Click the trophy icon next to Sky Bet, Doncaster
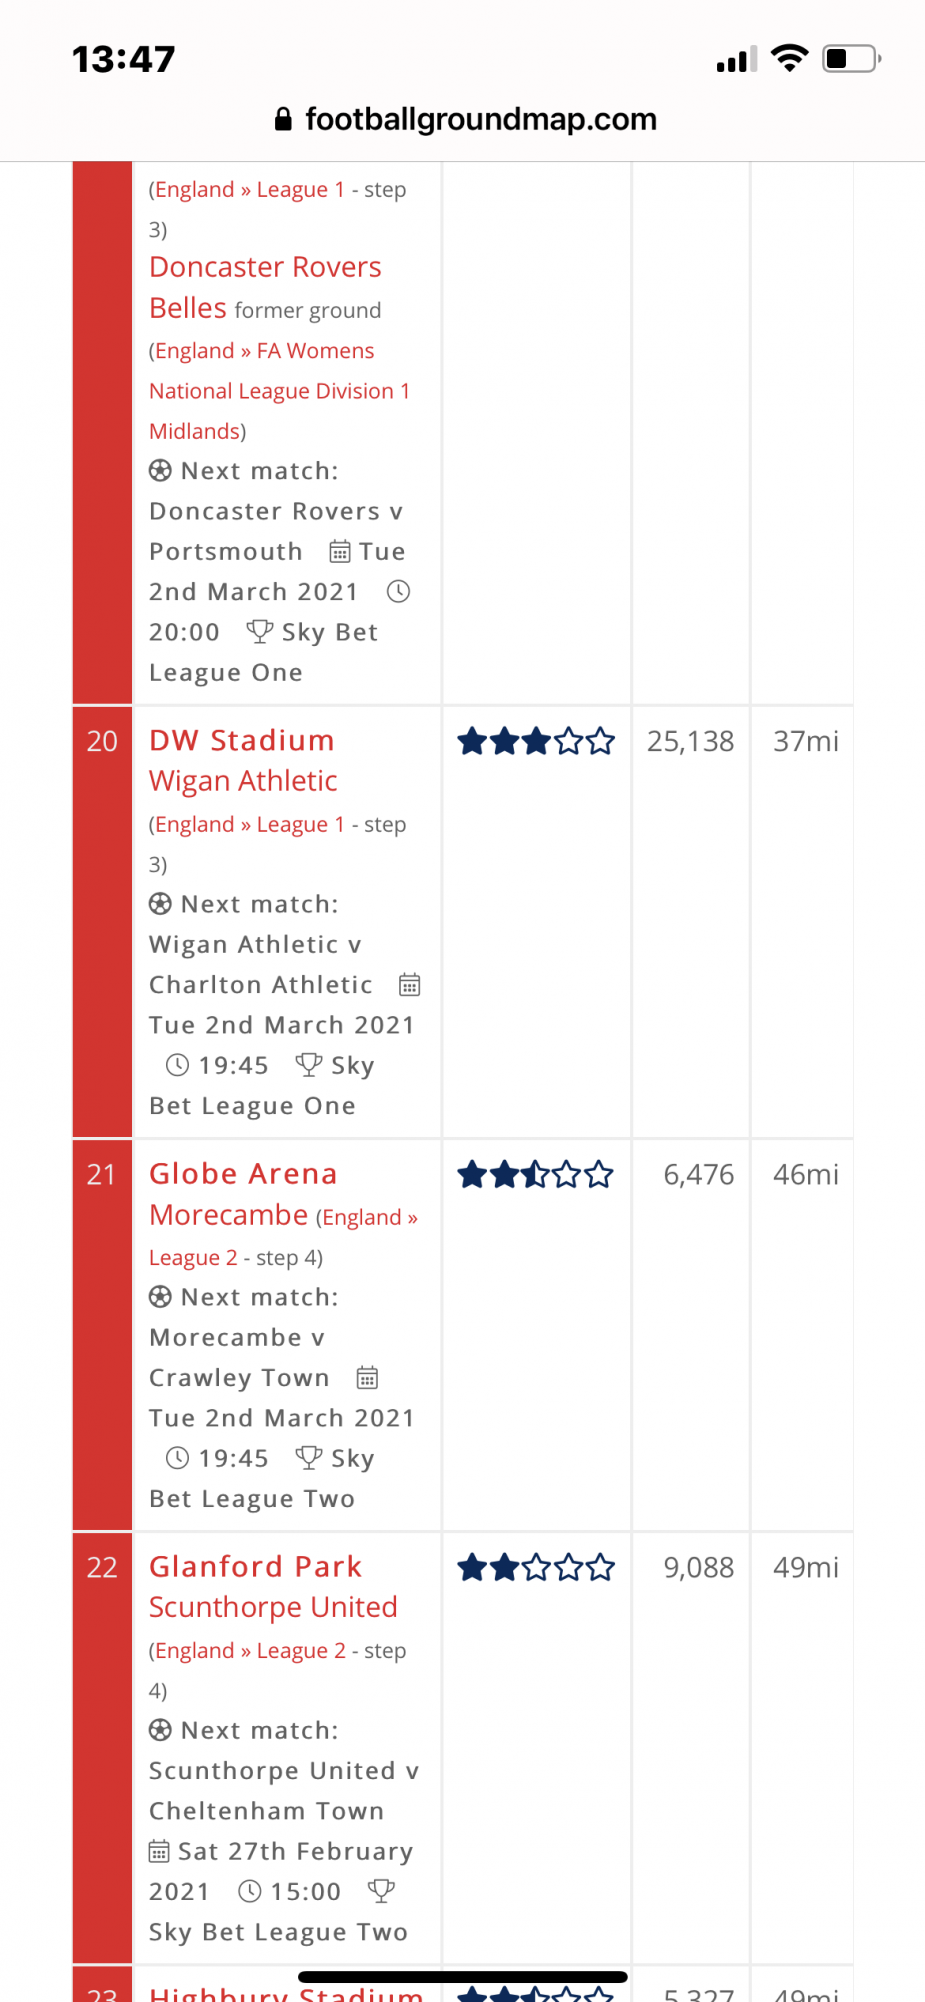The height and width of the screenshot is (2002, 925). [x=260, y=631]
